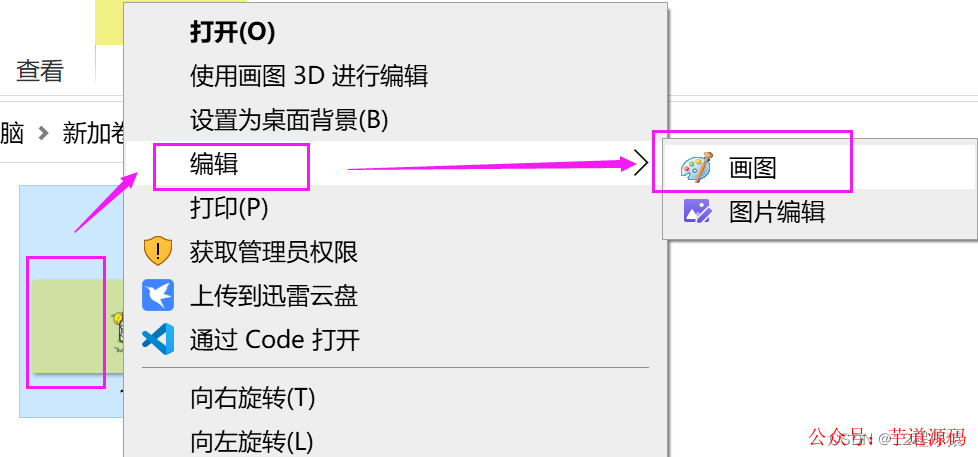The width and height of the screenshot is (978, 457).
Task: Click breadcrumb chevron before 新加卷
Action: tap(43, 133)
